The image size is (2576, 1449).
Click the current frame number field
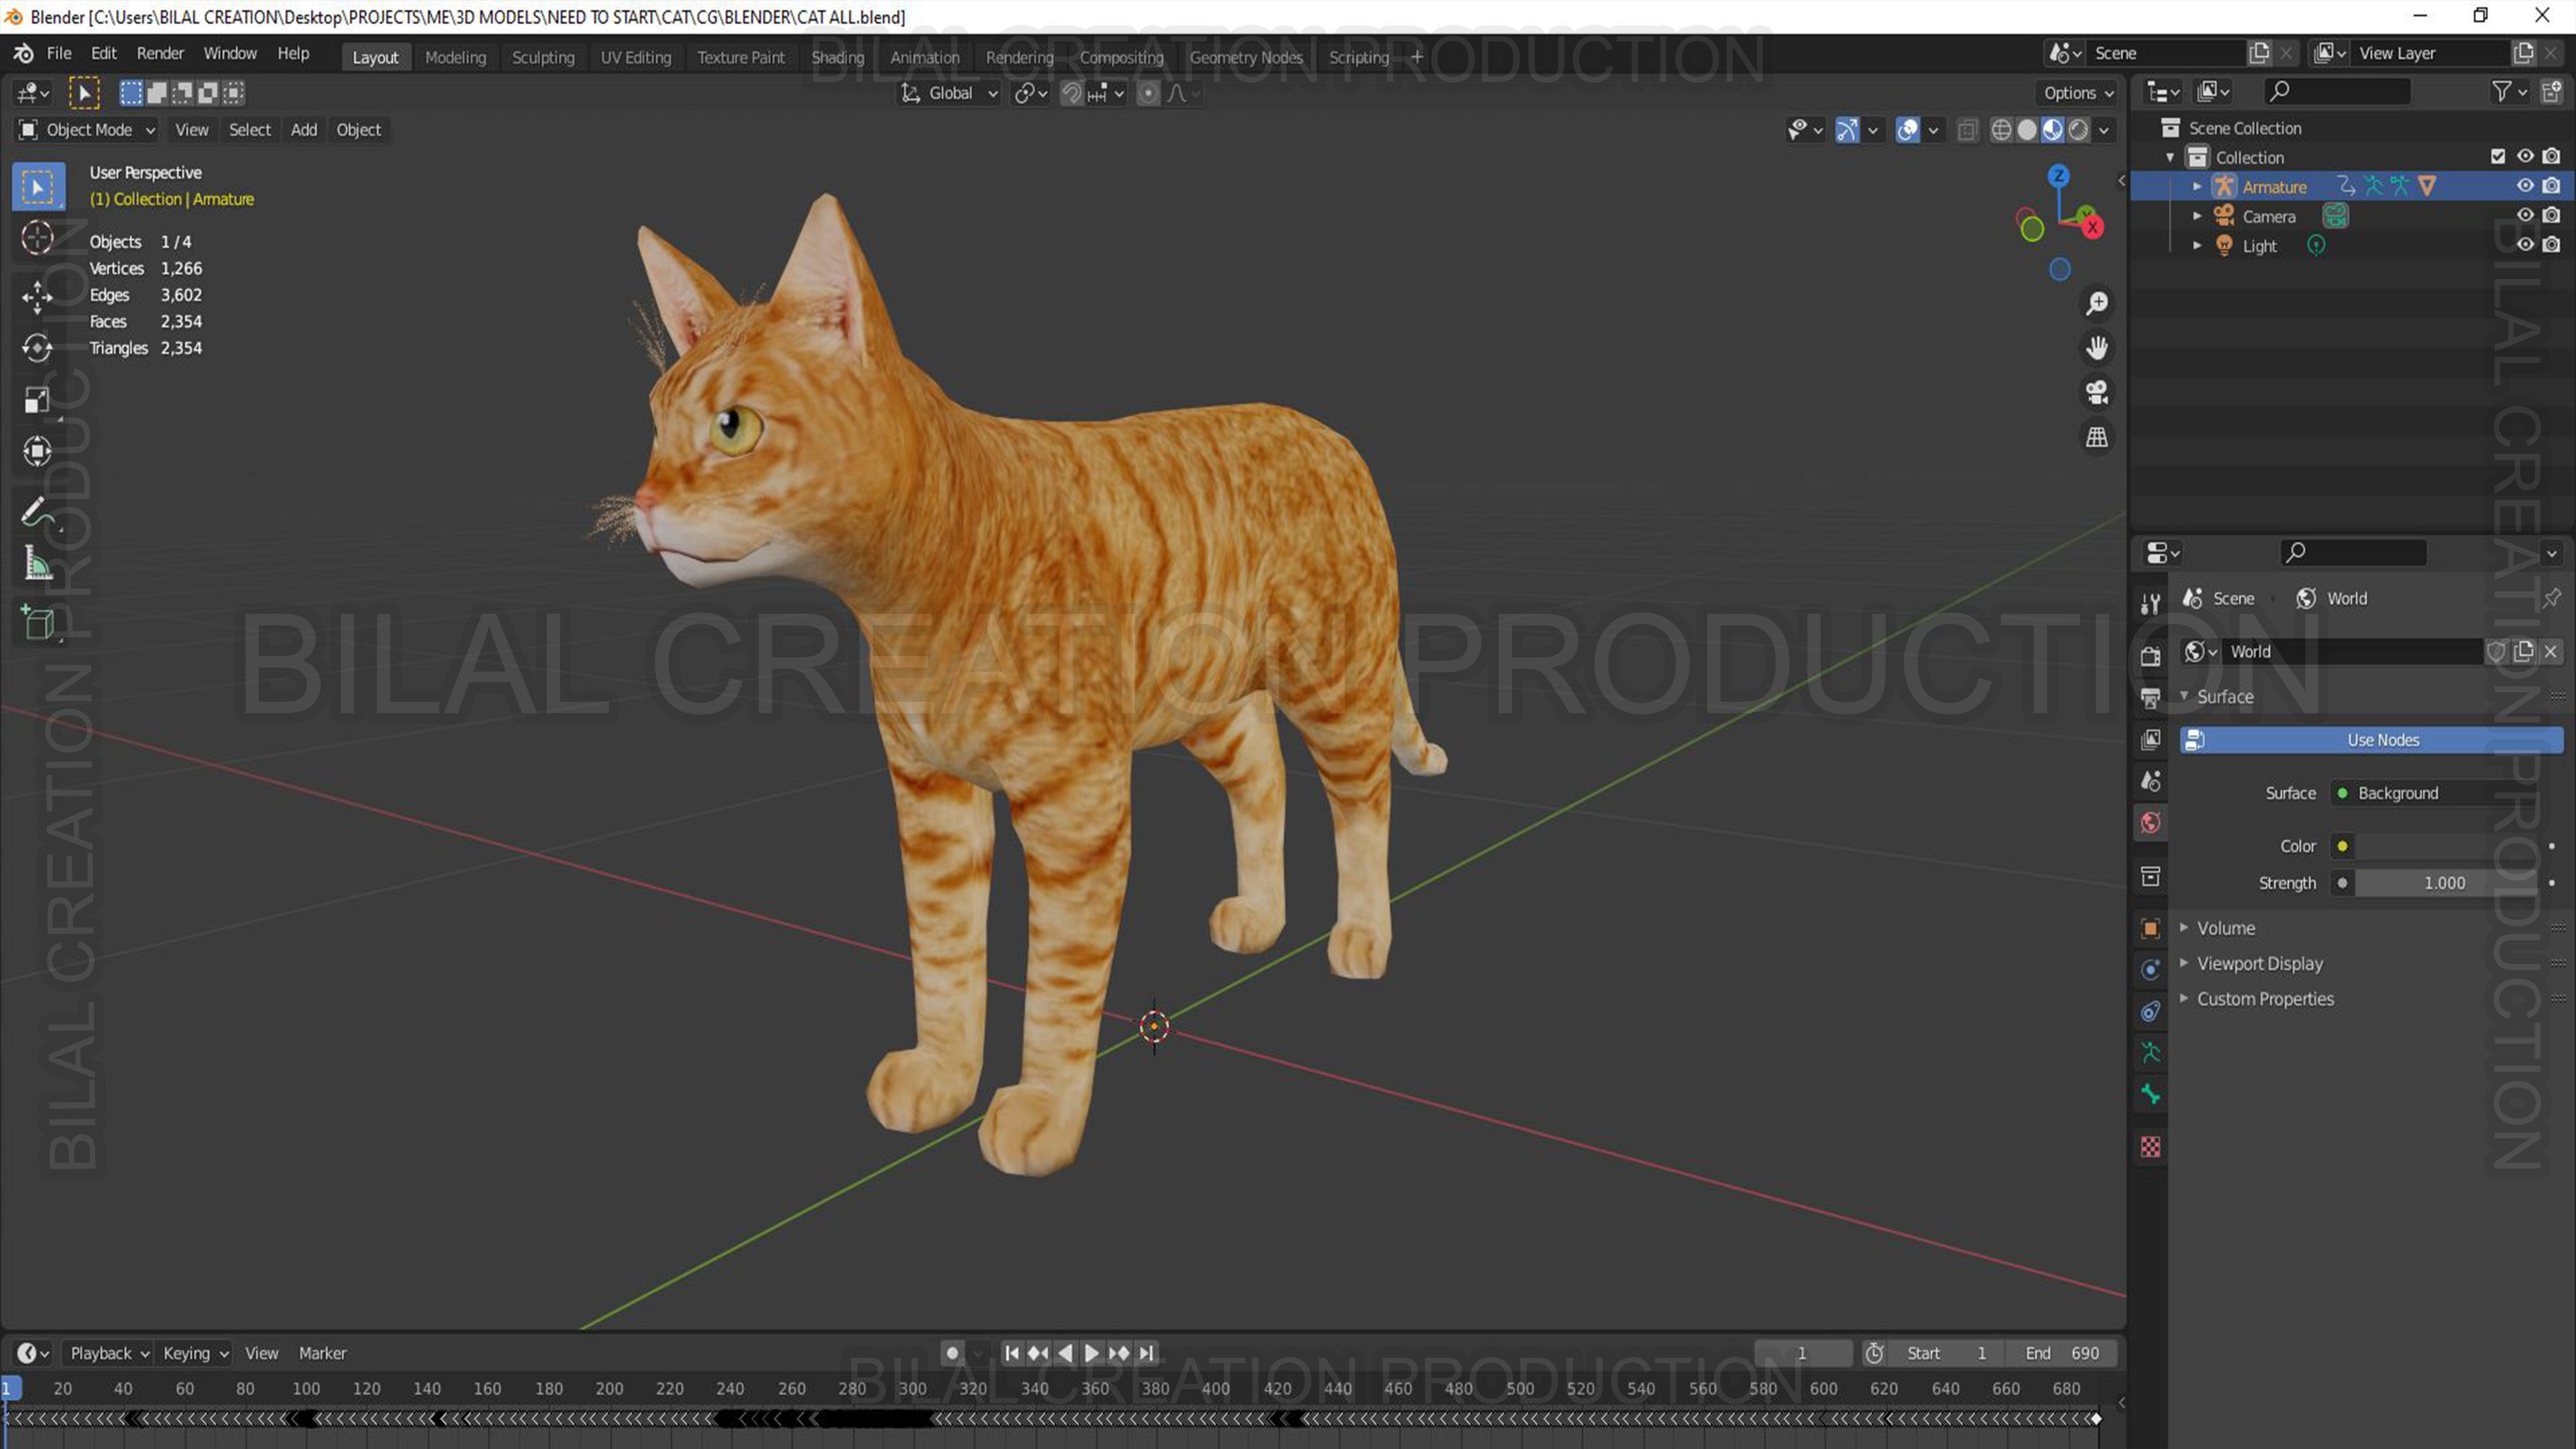click(x=1802, y=1352)
